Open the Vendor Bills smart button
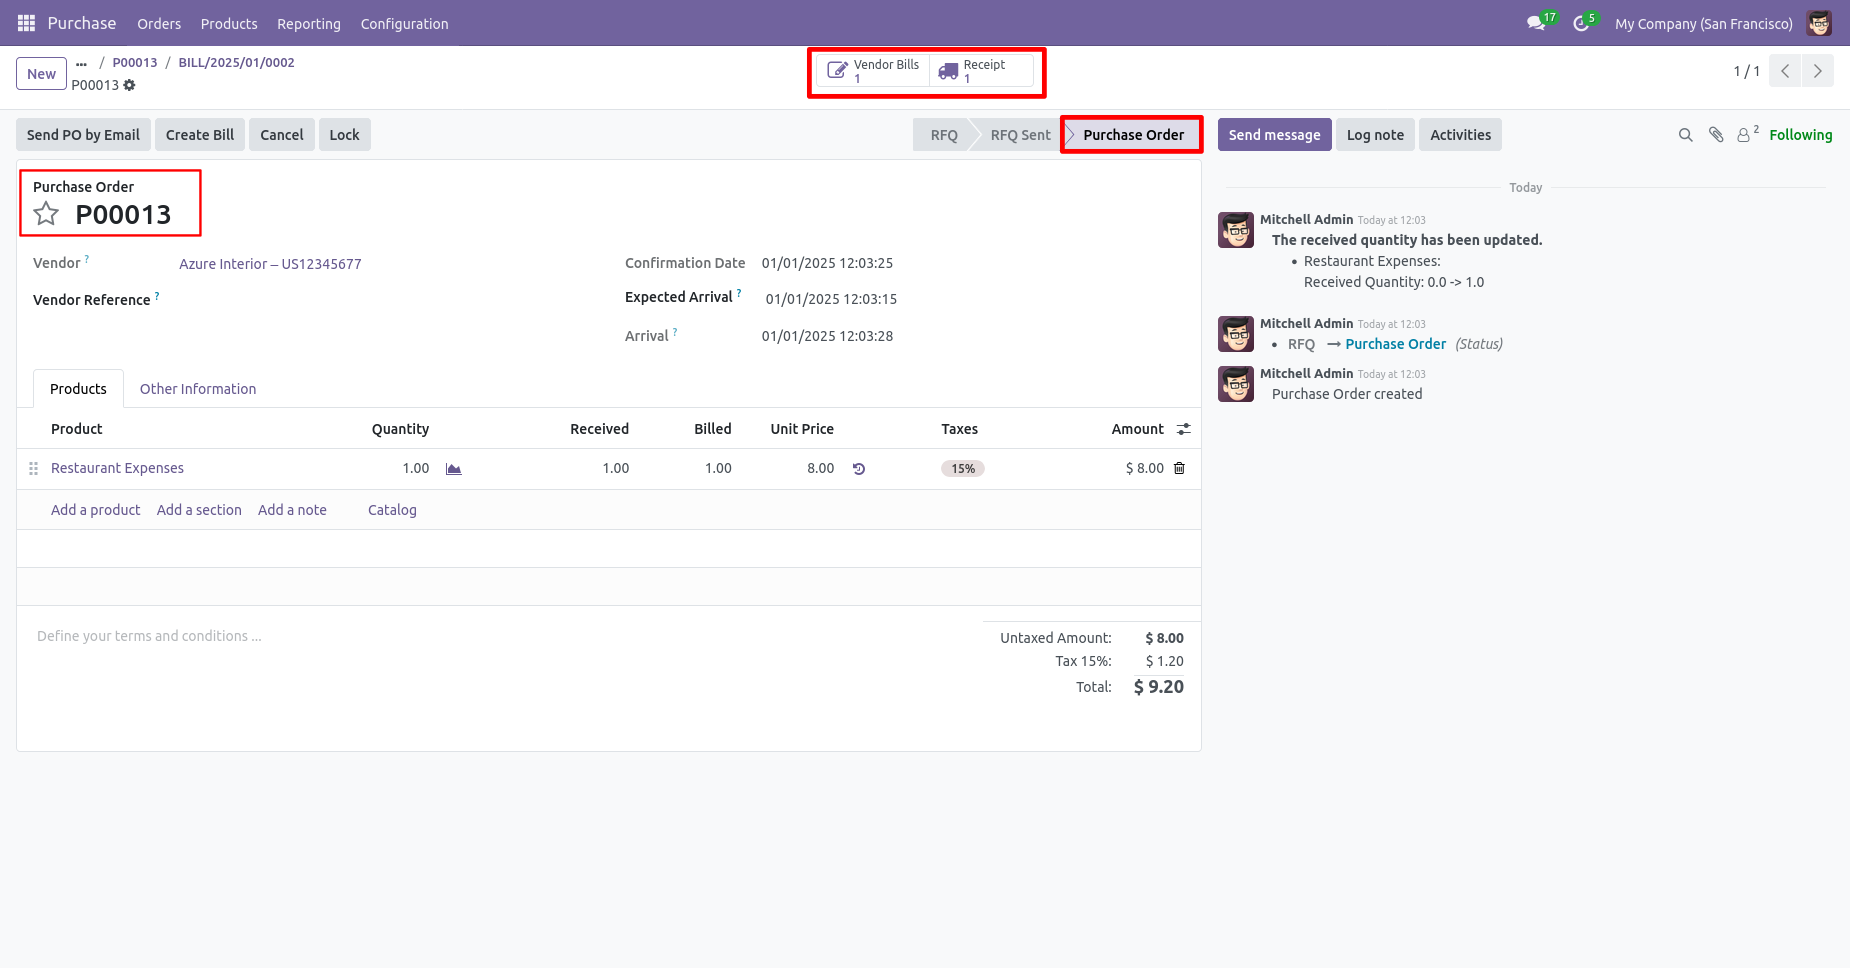Image resolution: width=1850 pixels, height=968 pixels. click(873, 71)
